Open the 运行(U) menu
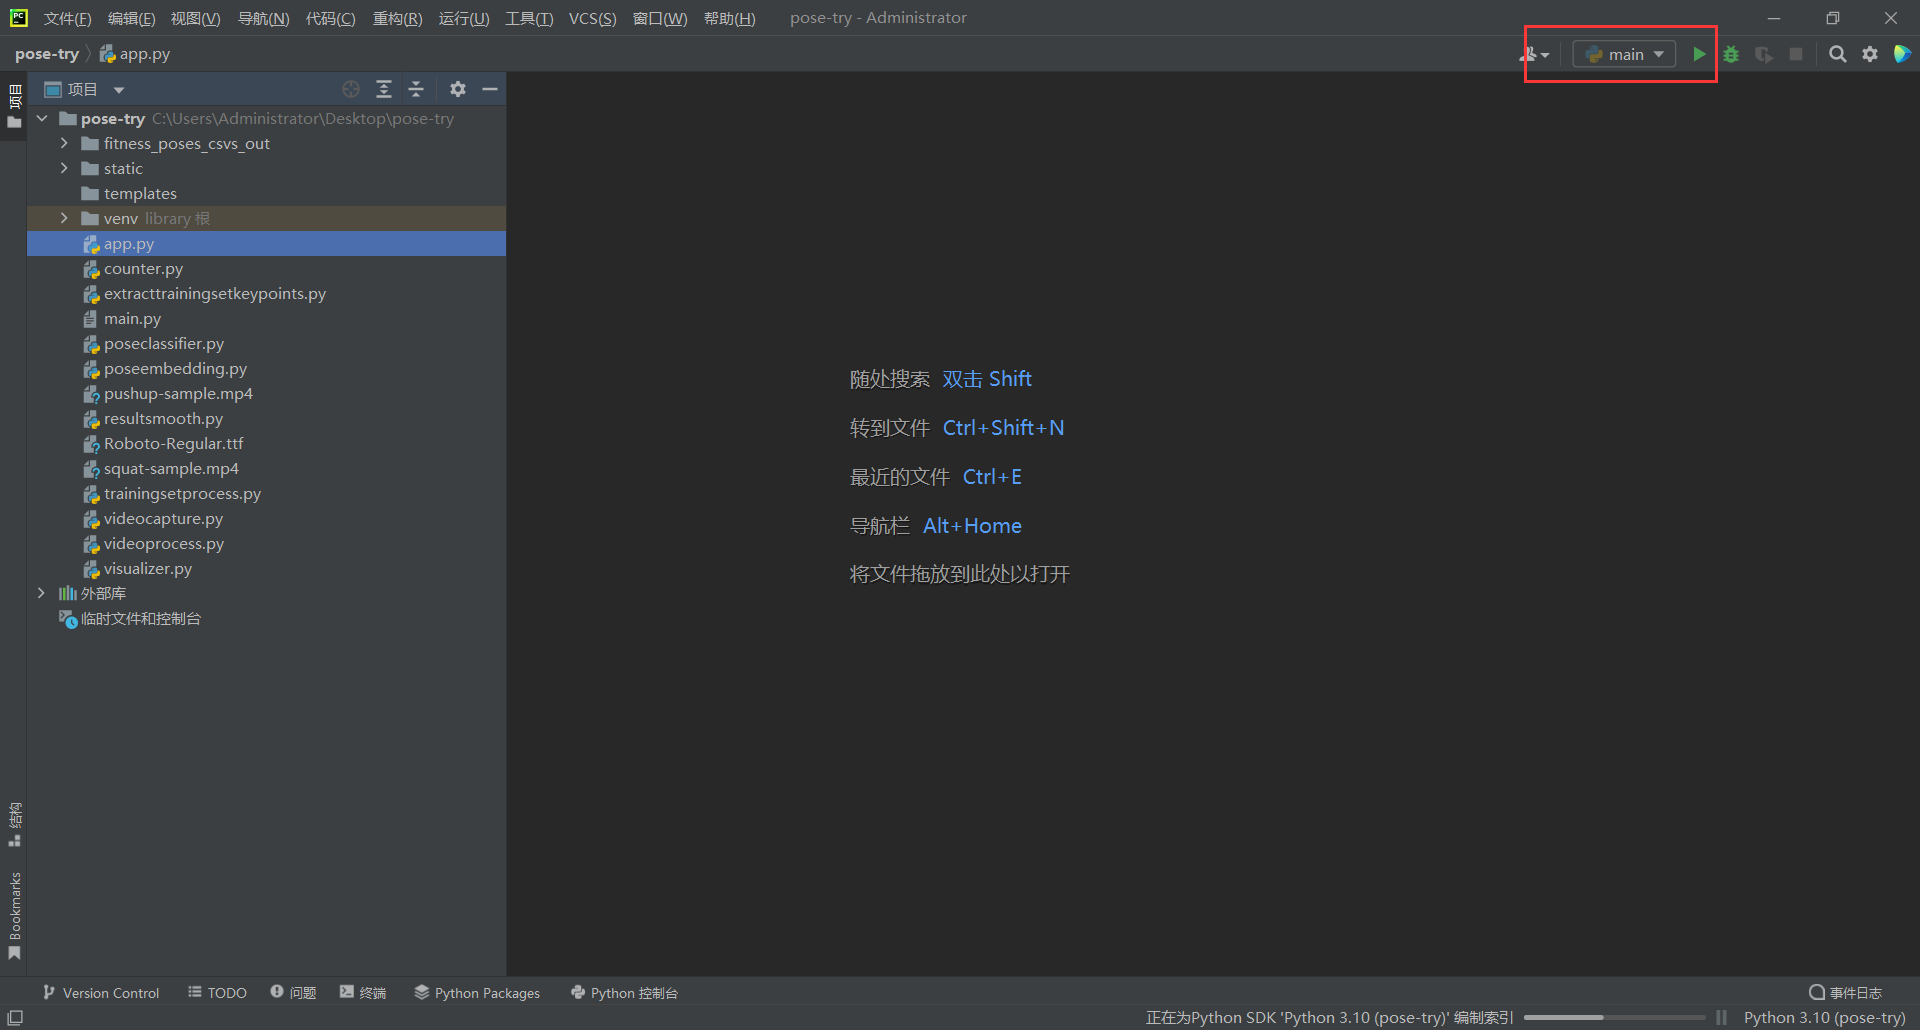 tap(464, 18)
